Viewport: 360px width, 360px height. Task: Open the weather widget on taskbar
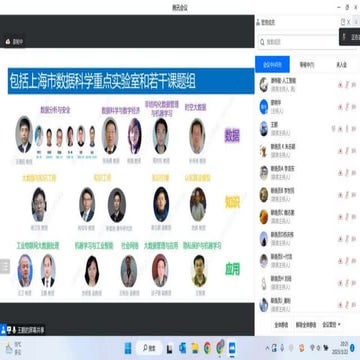[x=14, y=348]
